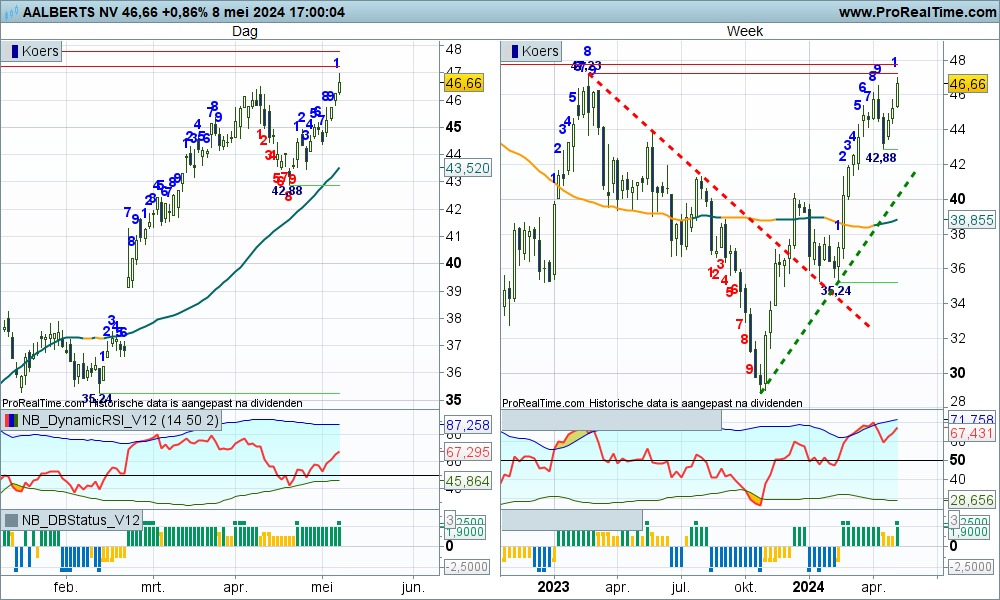1000x600 pixels.
Task: Click the 38,855 moving average value in Week chart
Action: pyautogui.click(x=971, y=221)
